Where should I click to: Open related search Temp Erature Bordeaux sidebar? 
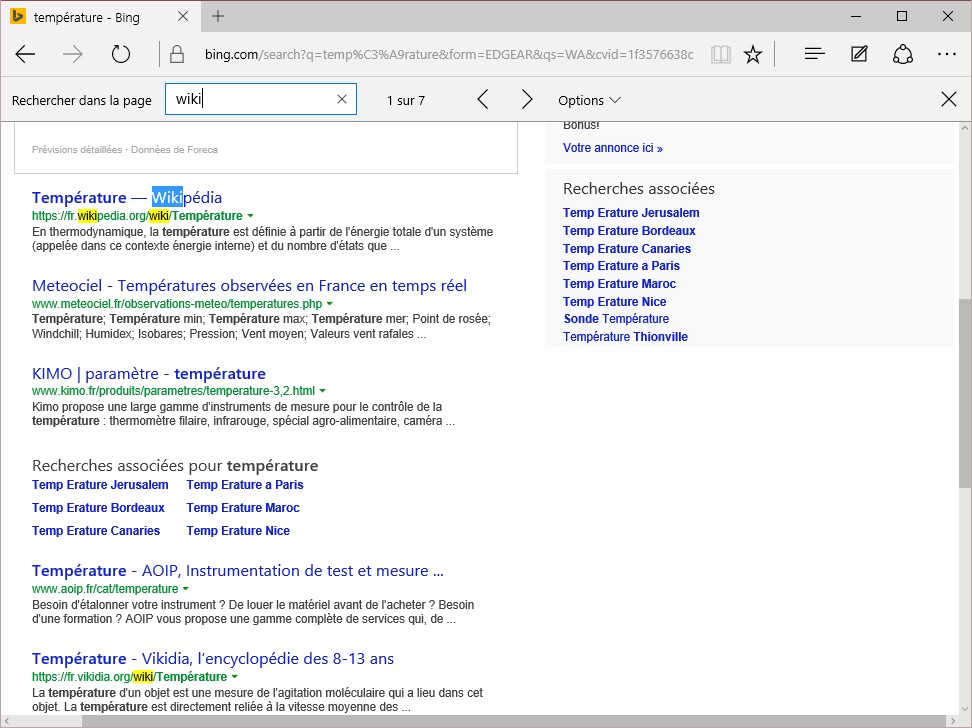pos(629,231)
